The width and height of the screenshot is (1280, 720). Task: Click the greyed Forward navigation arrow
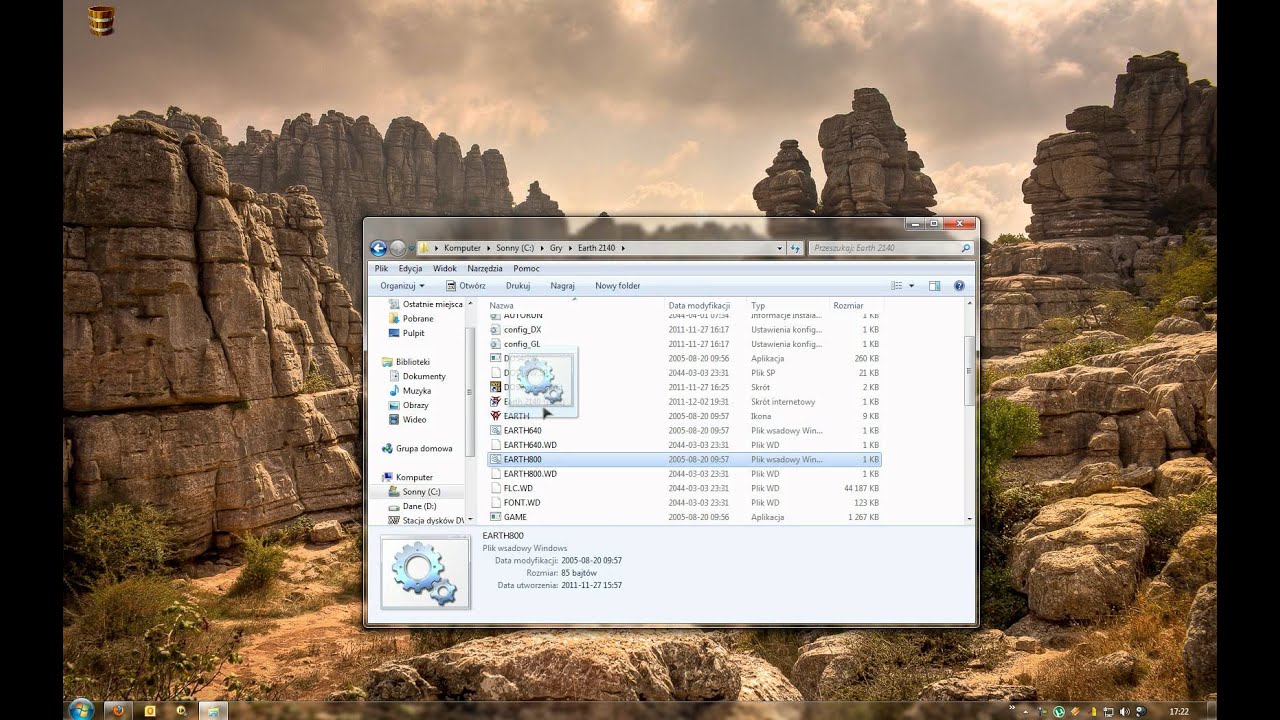[397, 248]
